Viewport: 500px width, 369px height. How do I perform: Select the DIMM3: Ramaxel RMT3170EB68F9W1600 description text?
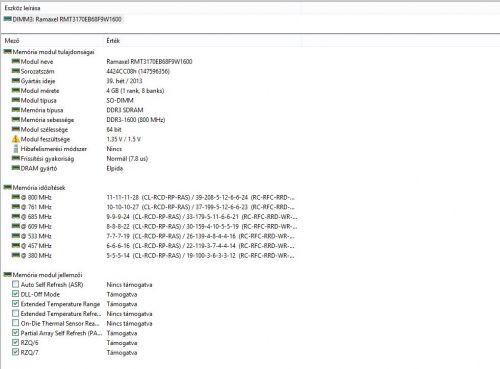67,19
